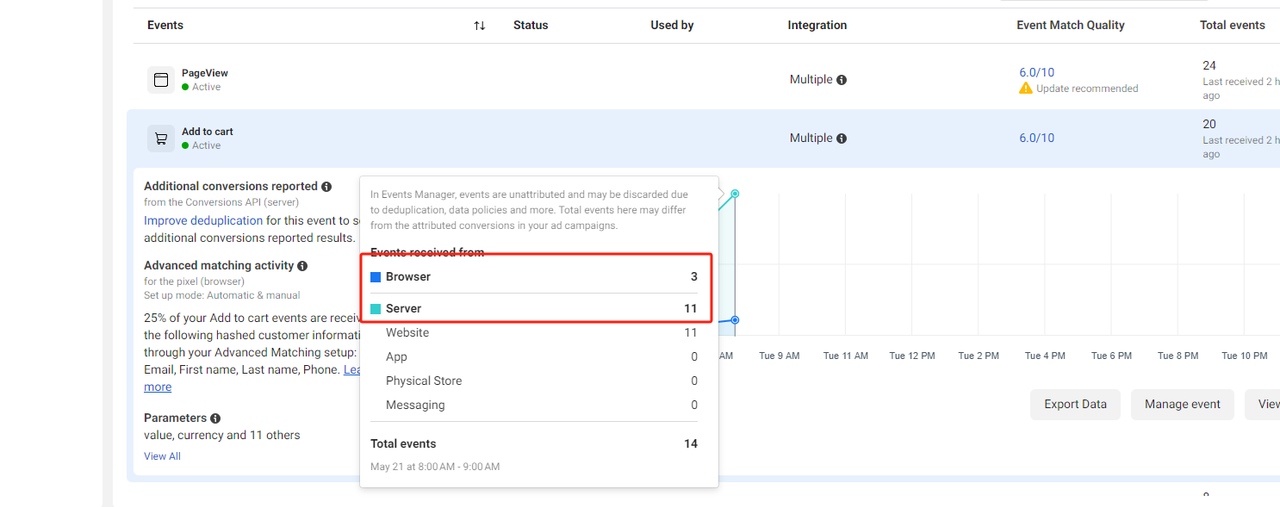
Task: Click the PageView event browser icon
Action: click(x=161, y=80)
